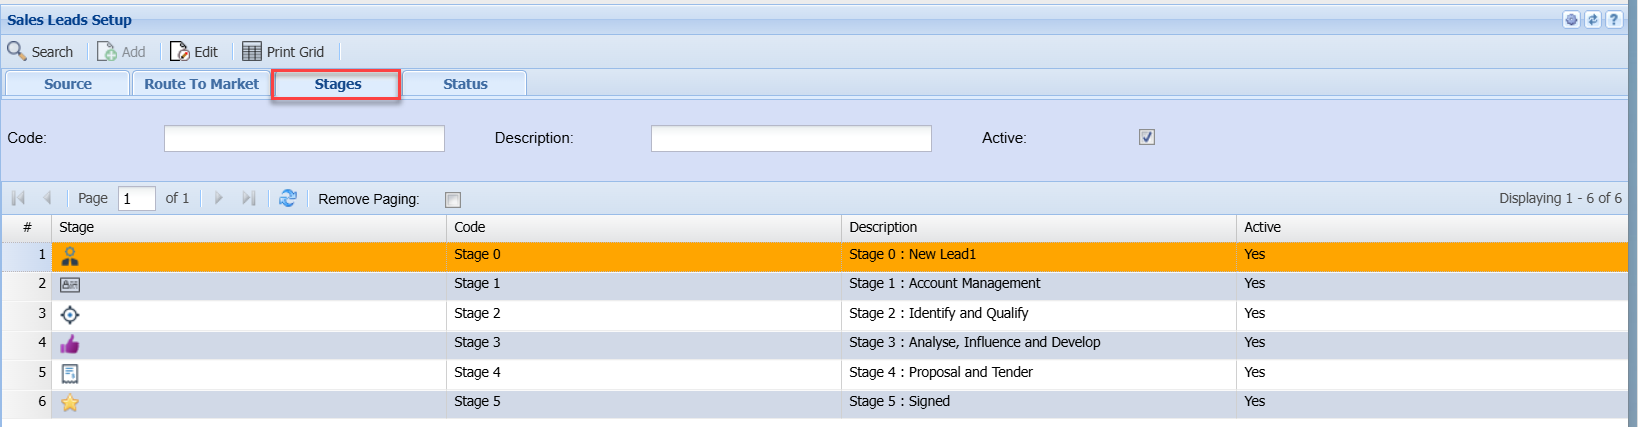Click the gear settings icon in header
This screenshot has width=1638, height=427.
click(1572, 20)
